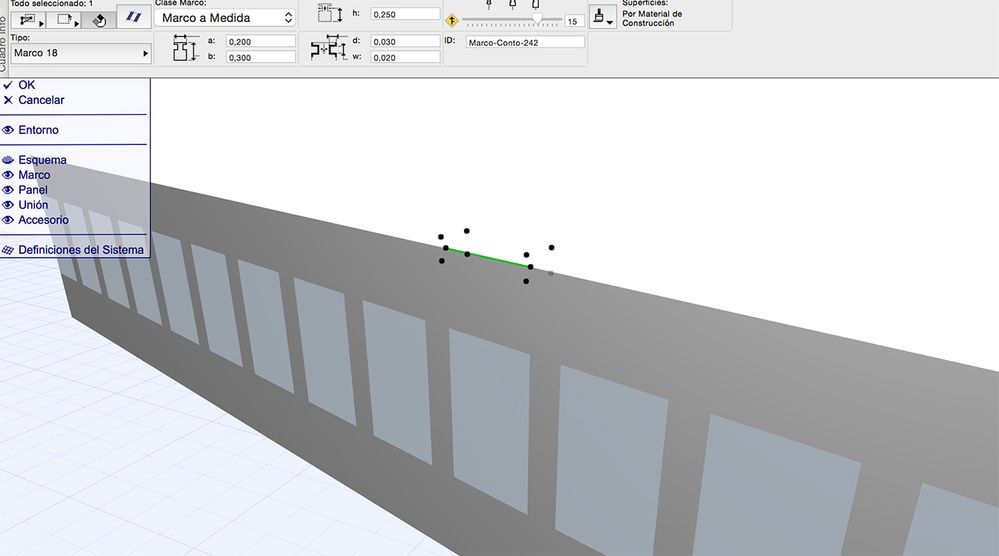This screenshot has height=556, width=999.
Task: Click the a: field with 0,200
Action: point(261,41)
